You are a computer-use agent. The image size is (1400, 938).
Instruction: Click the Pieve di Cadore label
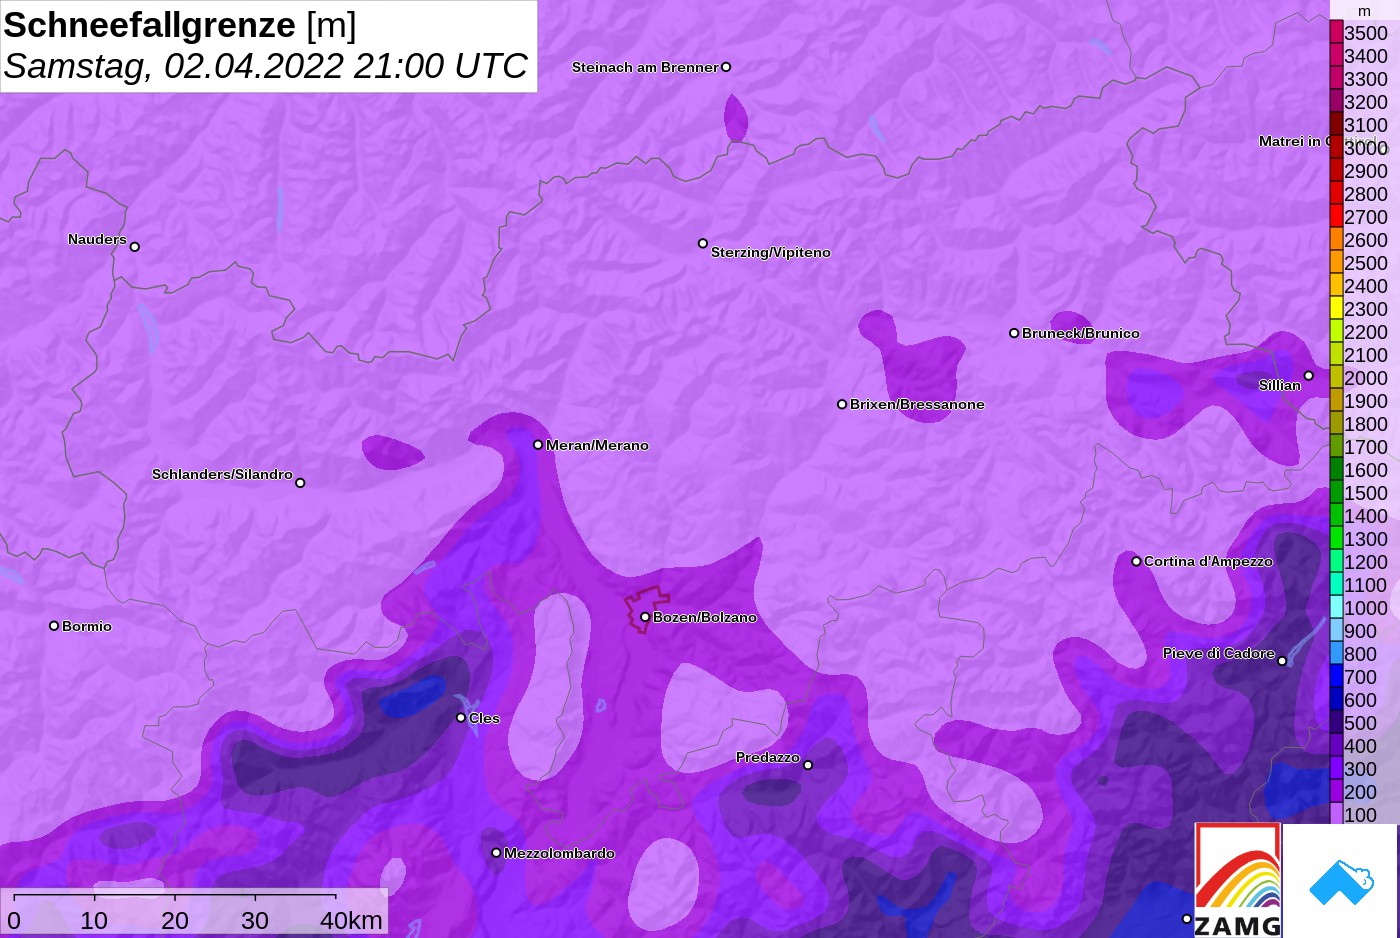1219,653
